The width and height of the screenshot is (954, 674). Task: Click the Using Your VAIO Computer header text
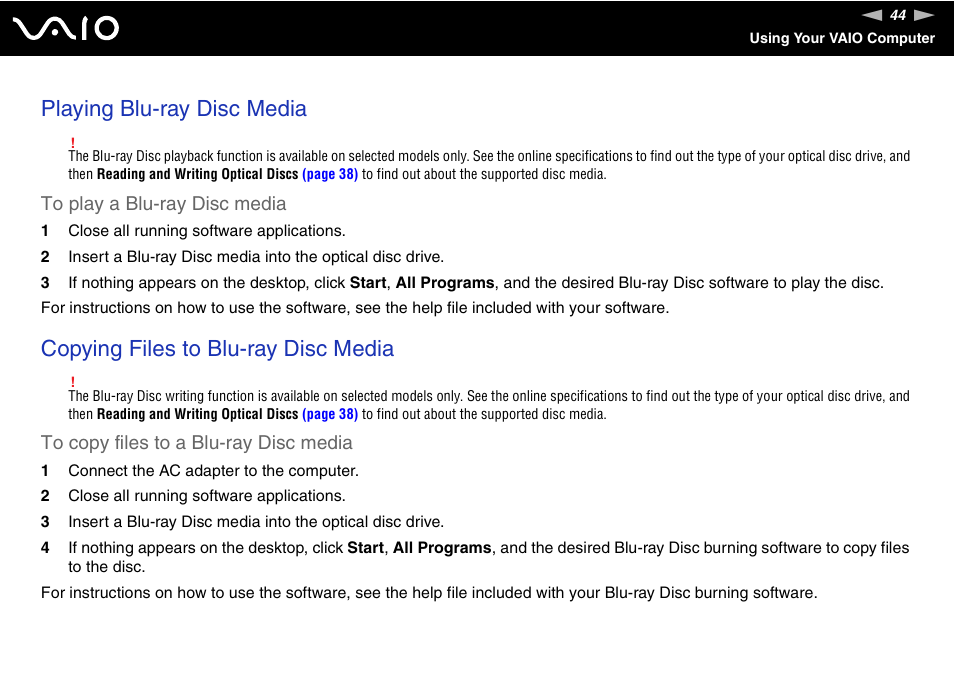842,38
